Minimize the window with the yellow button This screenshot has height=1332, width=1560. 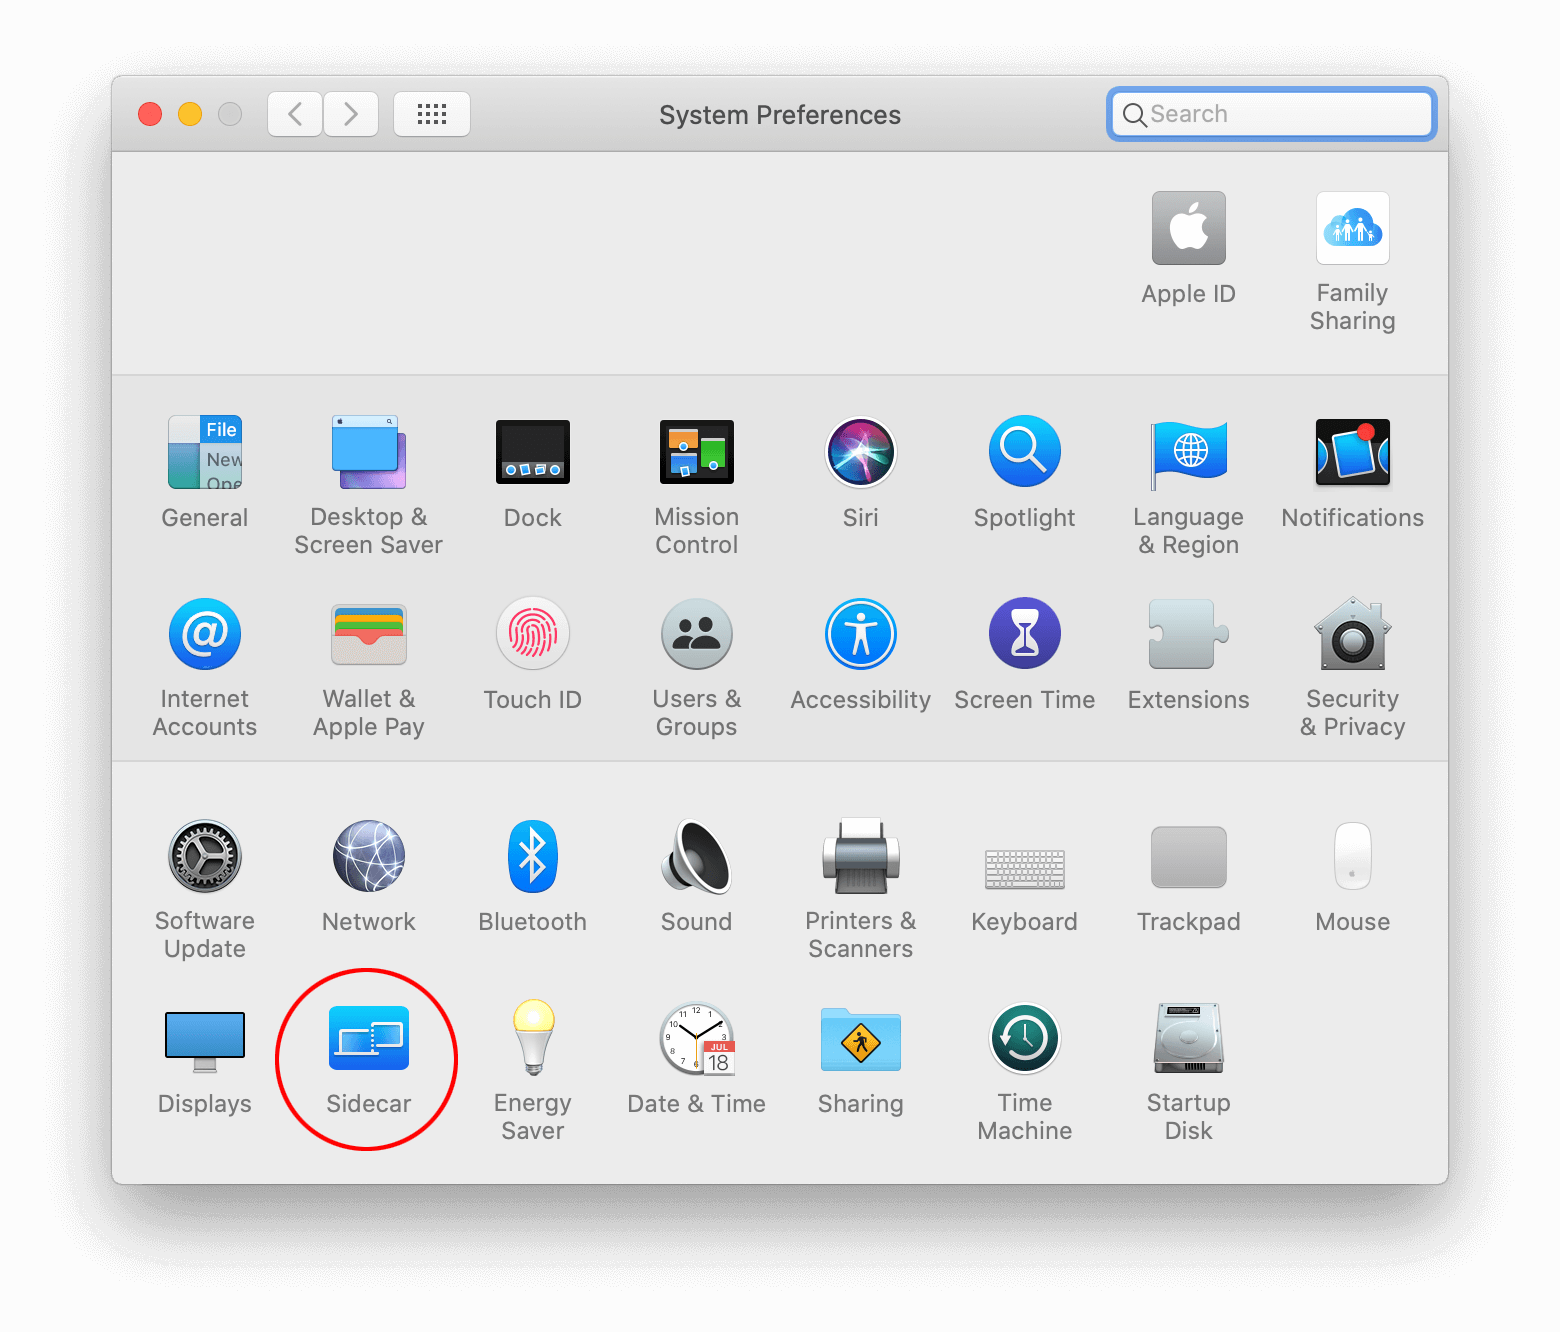pos(190,114)
